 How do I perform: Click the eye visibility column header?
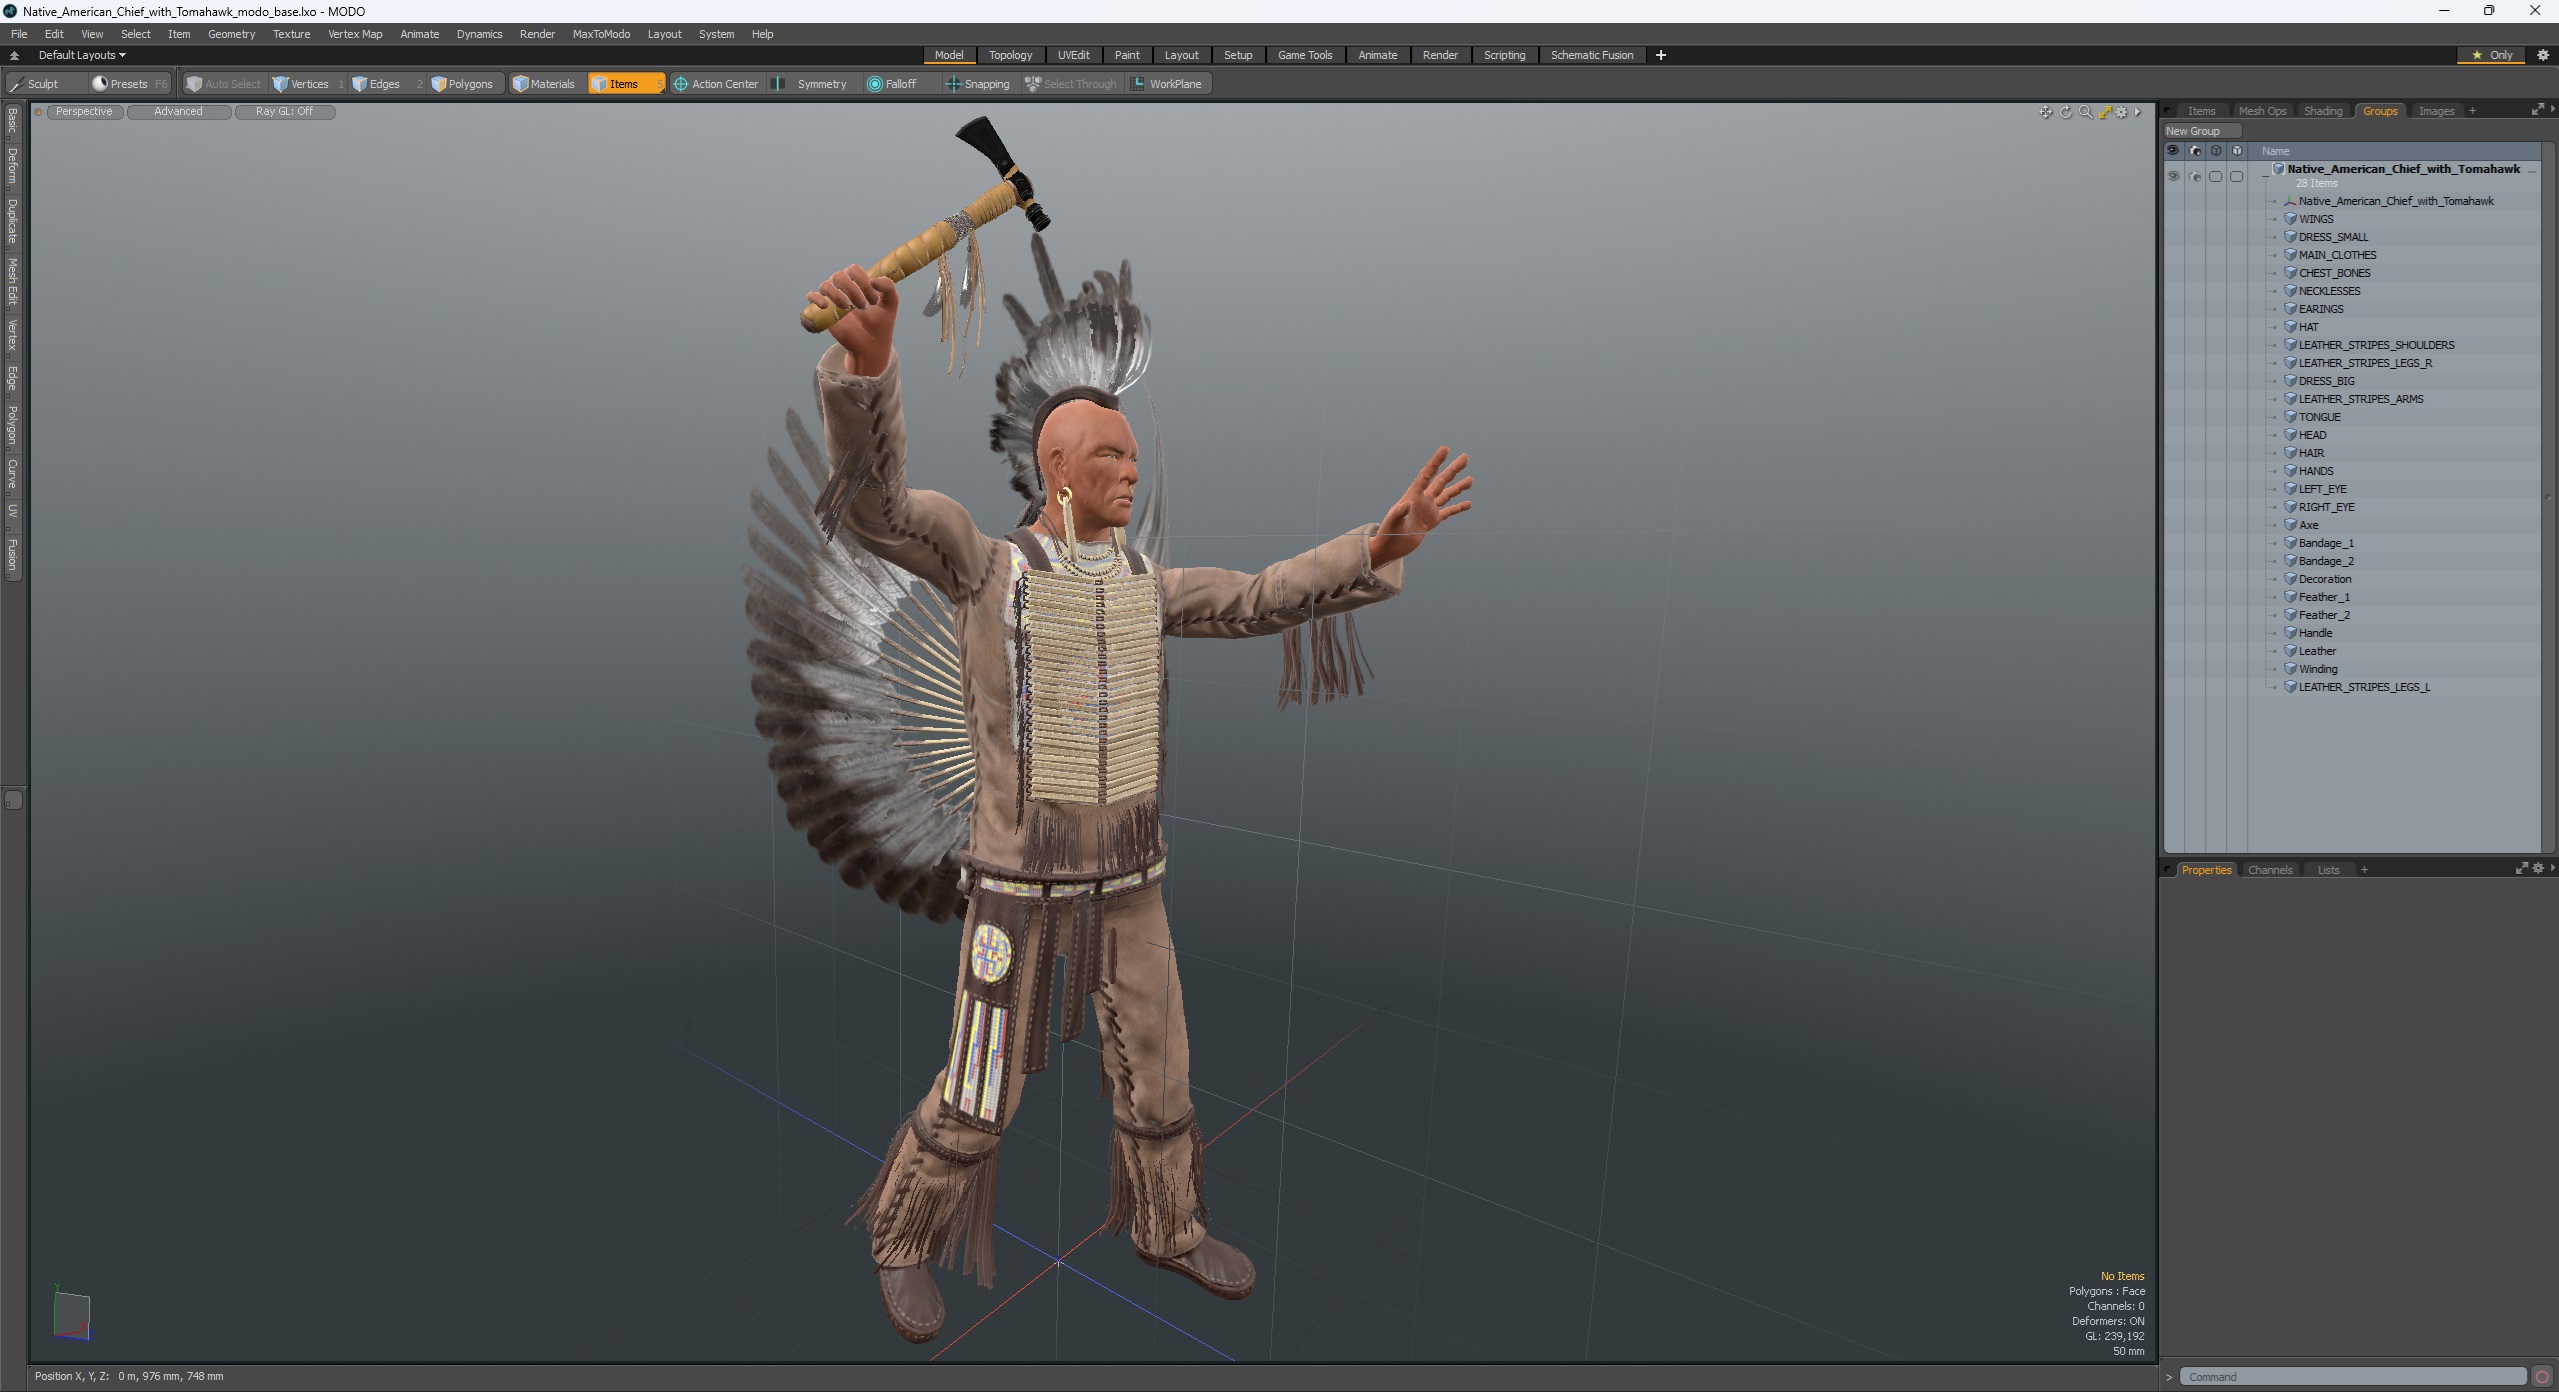pyautogui.click(x=2173, y=151)
